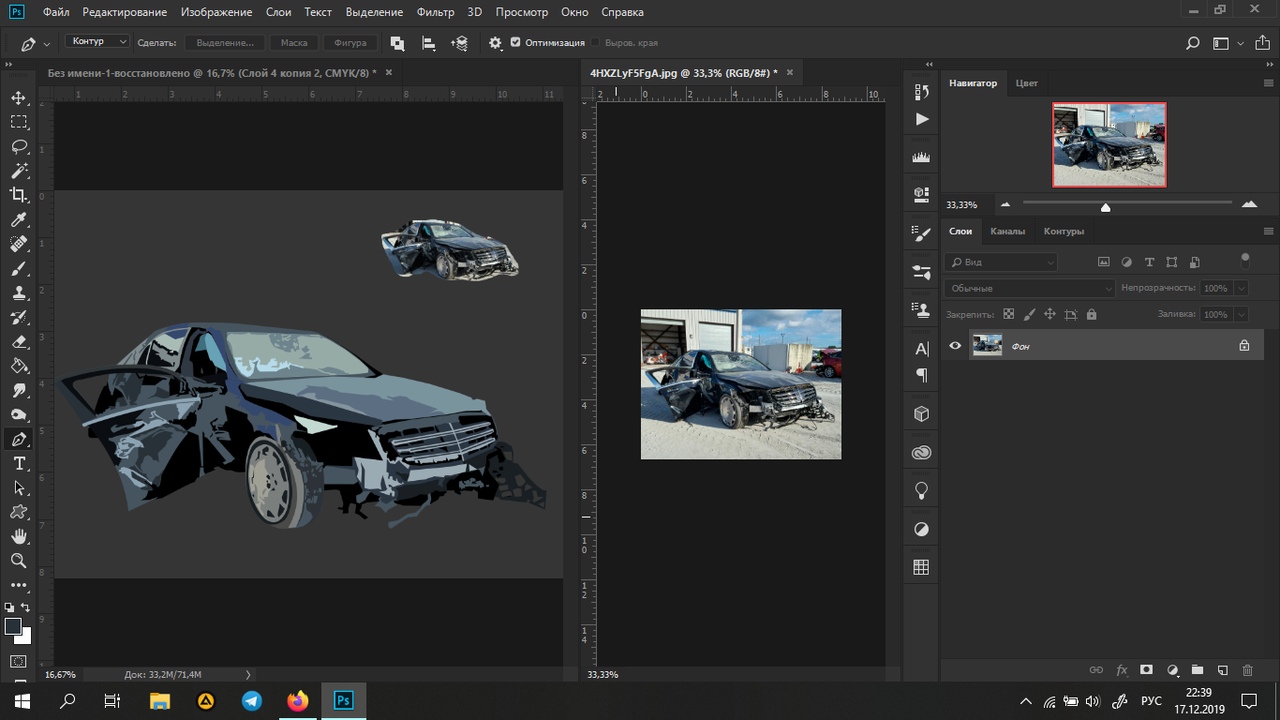
Task: Expand the Непрозрачность opacity dropdown
Action: (1241, 288)
